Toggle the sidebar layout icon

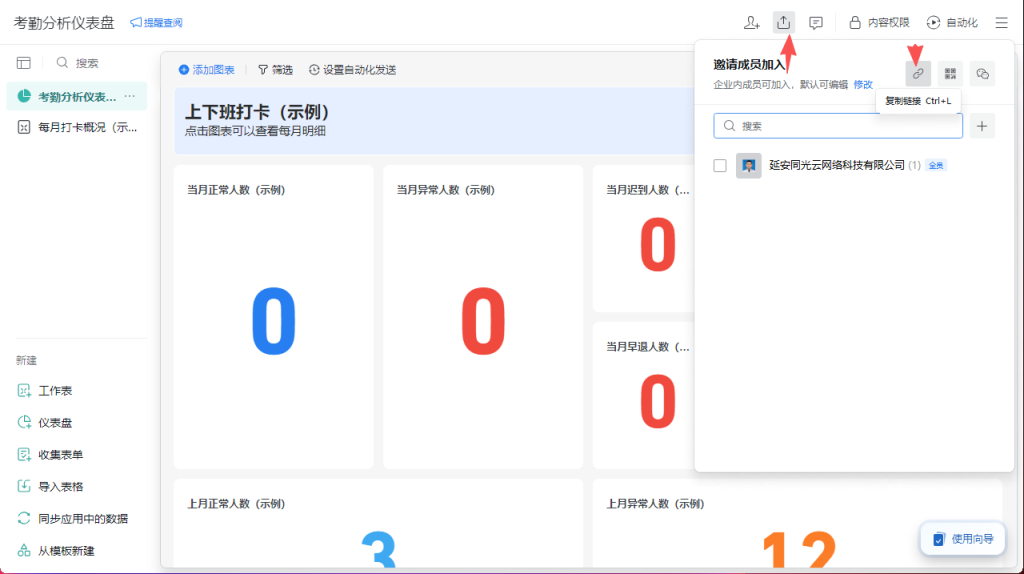(24, 62)
